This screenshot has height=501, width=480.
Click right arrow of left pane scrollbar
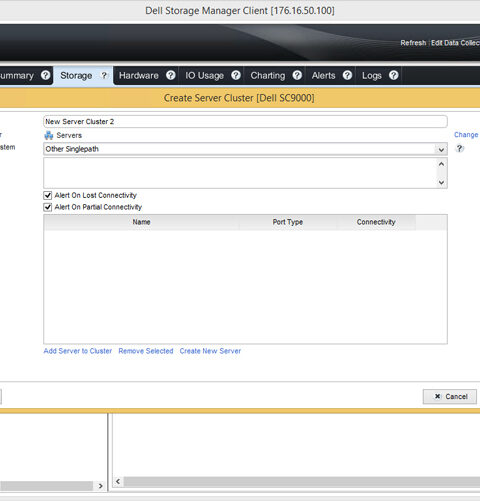click(x=100, y=486)
